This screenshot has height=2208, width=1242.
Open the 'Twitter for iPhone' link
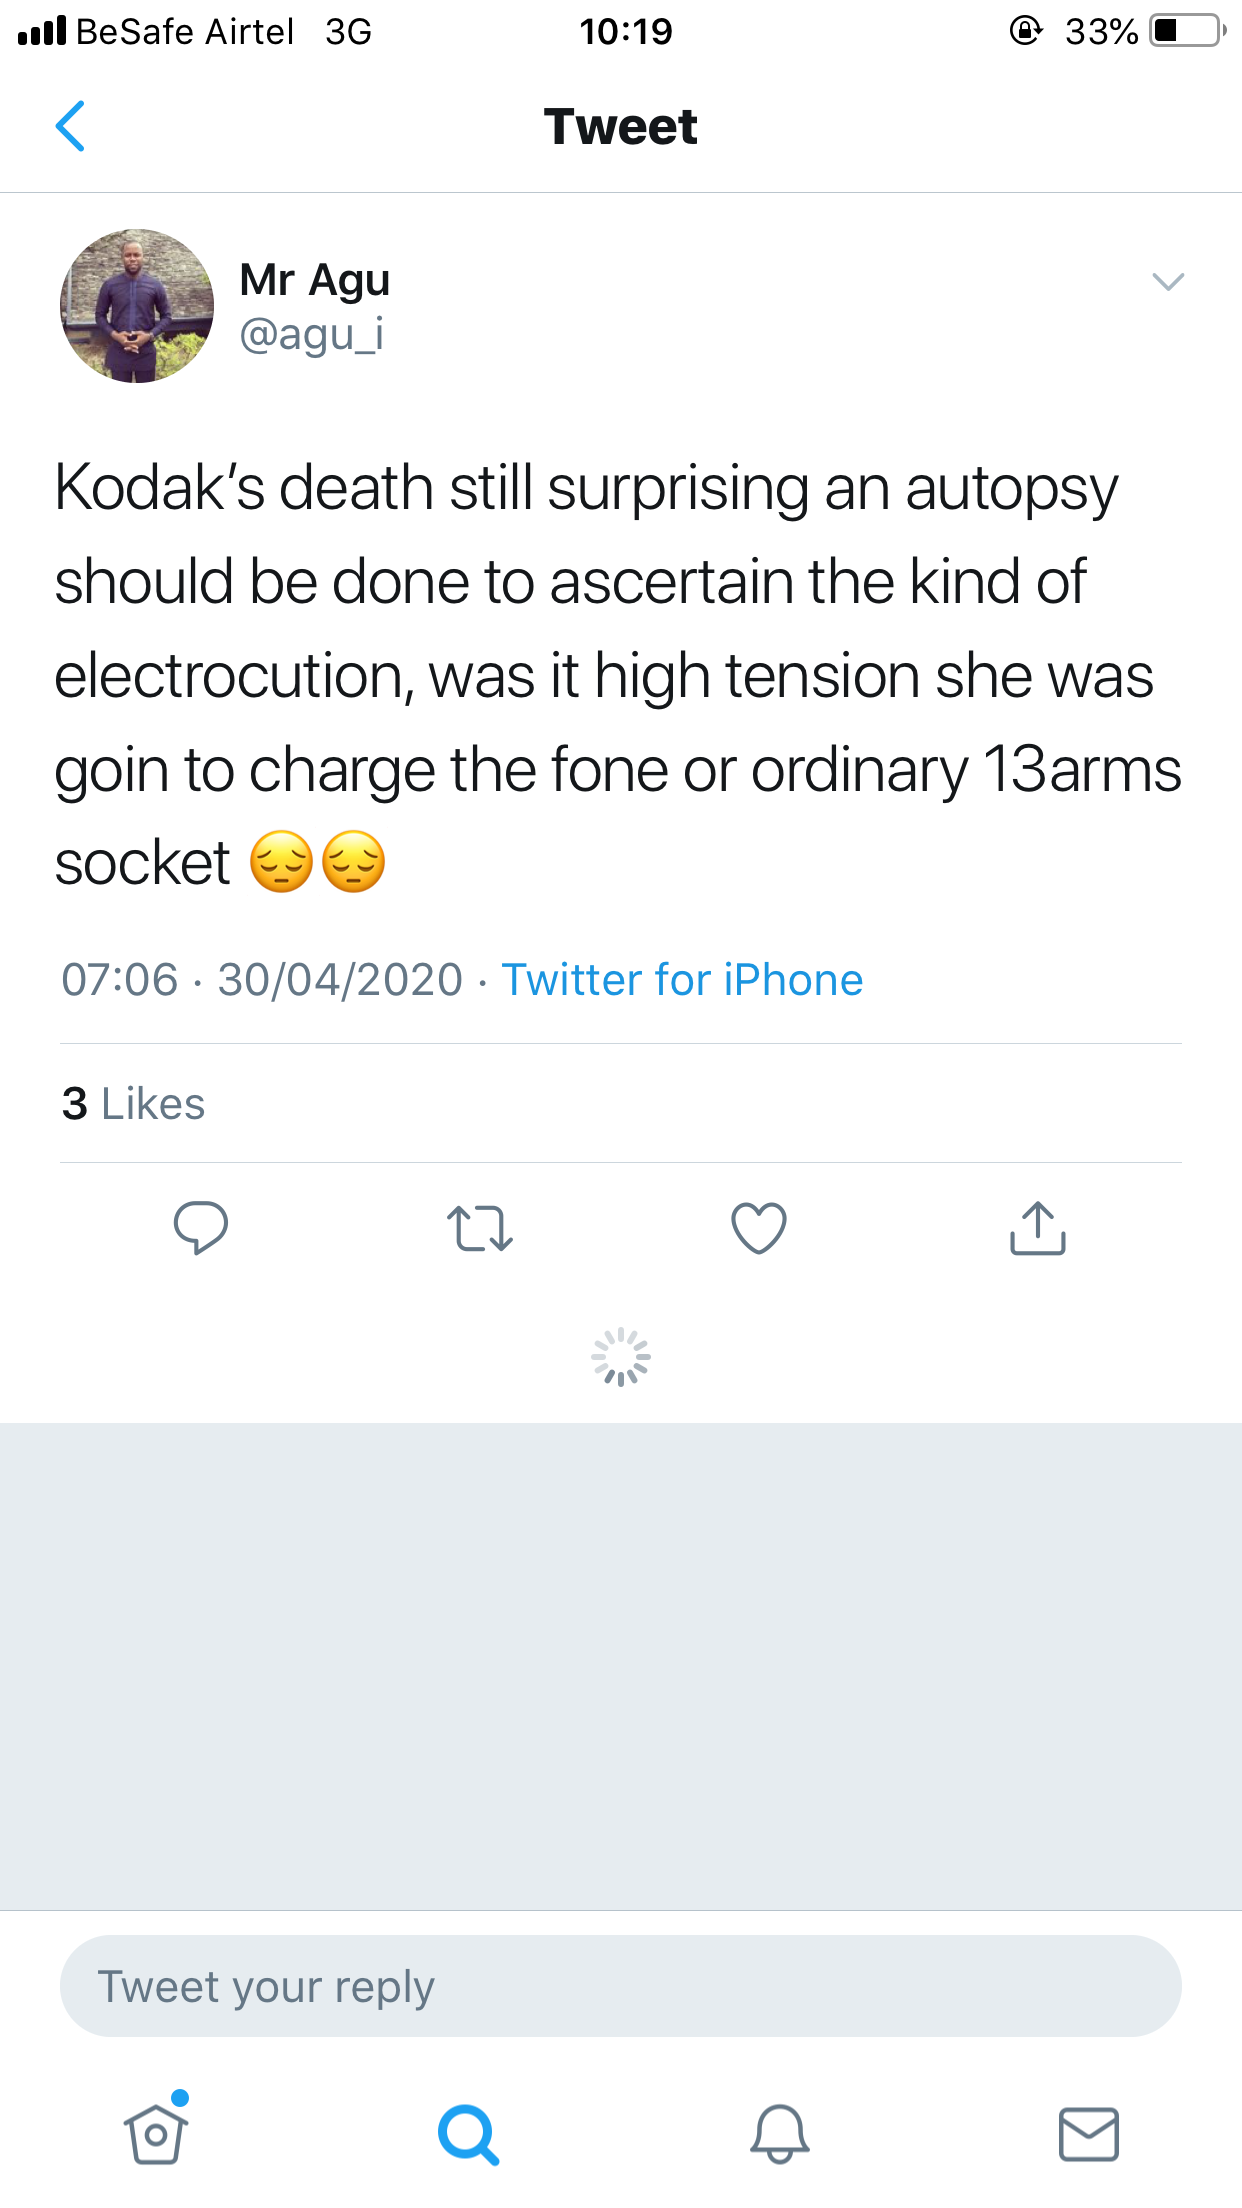pos(682,980)
